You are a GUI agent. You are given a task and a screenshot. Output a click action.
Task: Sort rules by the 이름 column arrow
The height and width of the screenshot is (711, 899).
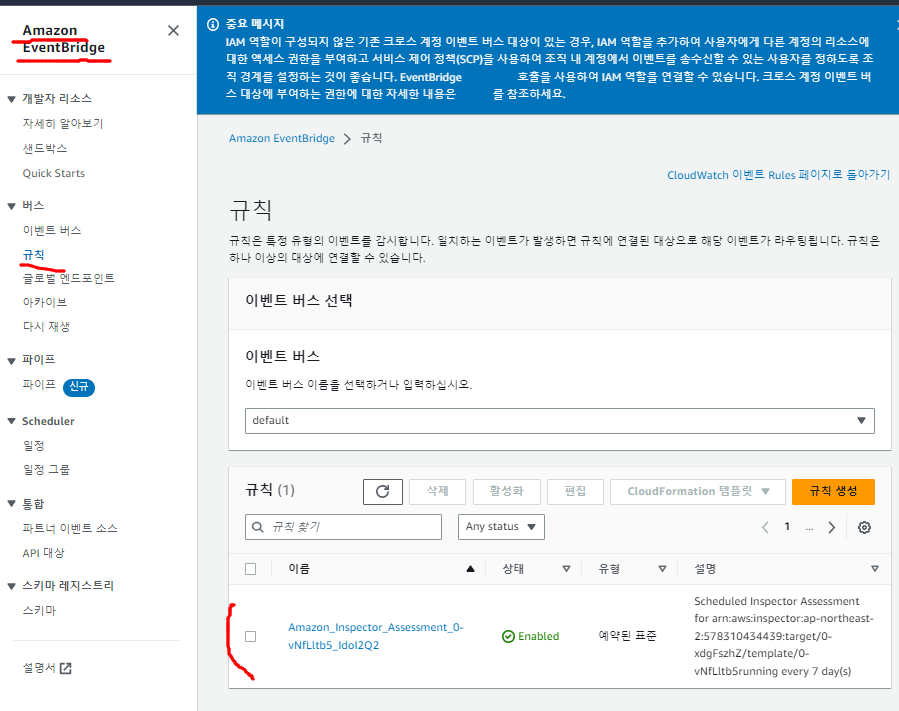pyautogui.click(x=470, y=569)
